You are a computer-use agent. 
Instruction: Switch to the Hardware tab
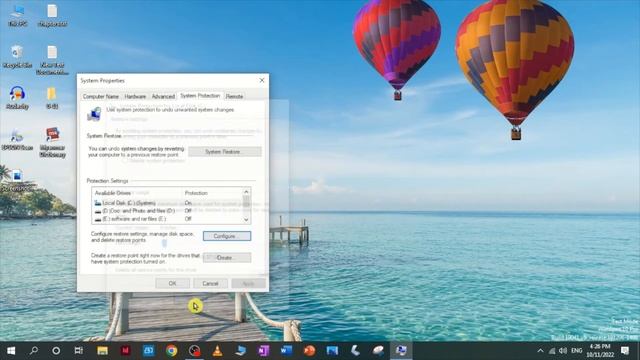135,96
